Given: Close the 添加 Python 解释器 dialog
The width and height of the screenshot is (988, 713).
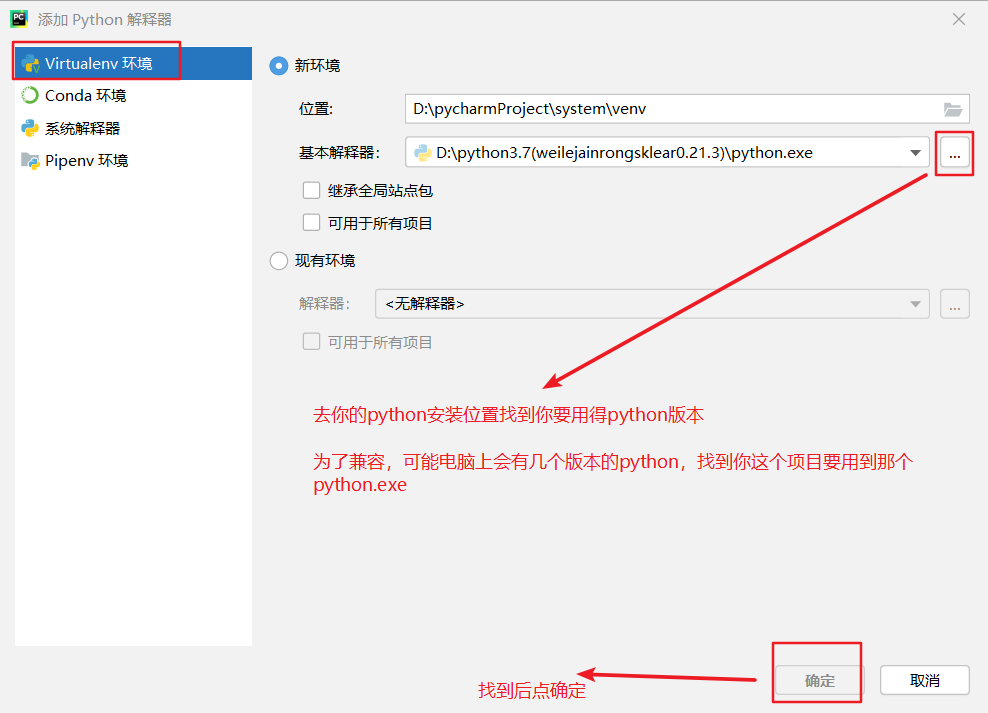Looking at the screenshot, I should click(x=958, y=20).
